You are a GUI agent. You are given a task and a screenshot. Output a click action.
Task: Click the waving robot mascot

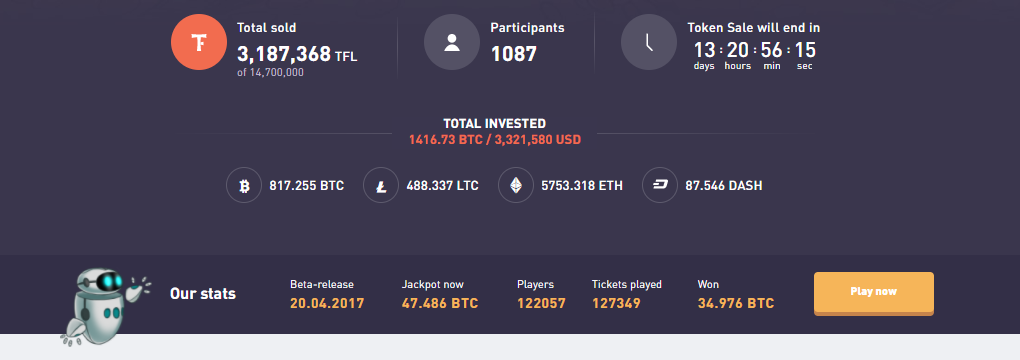coord(104,305)
